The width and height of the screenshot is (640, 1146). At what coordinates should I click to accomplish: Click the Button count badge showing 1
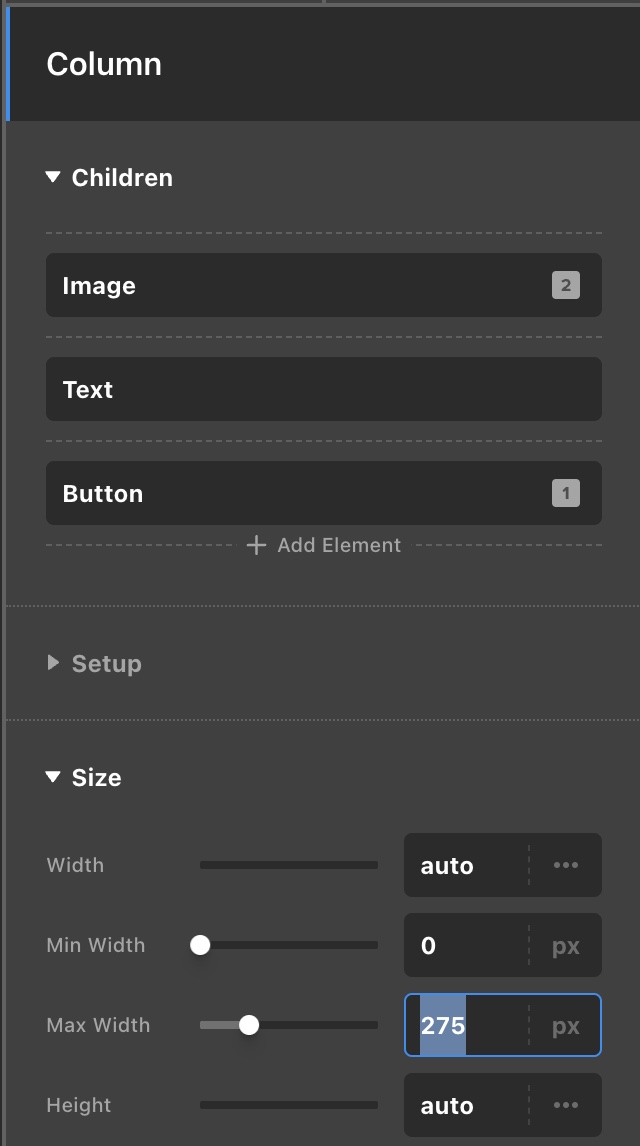coord(565,494)
